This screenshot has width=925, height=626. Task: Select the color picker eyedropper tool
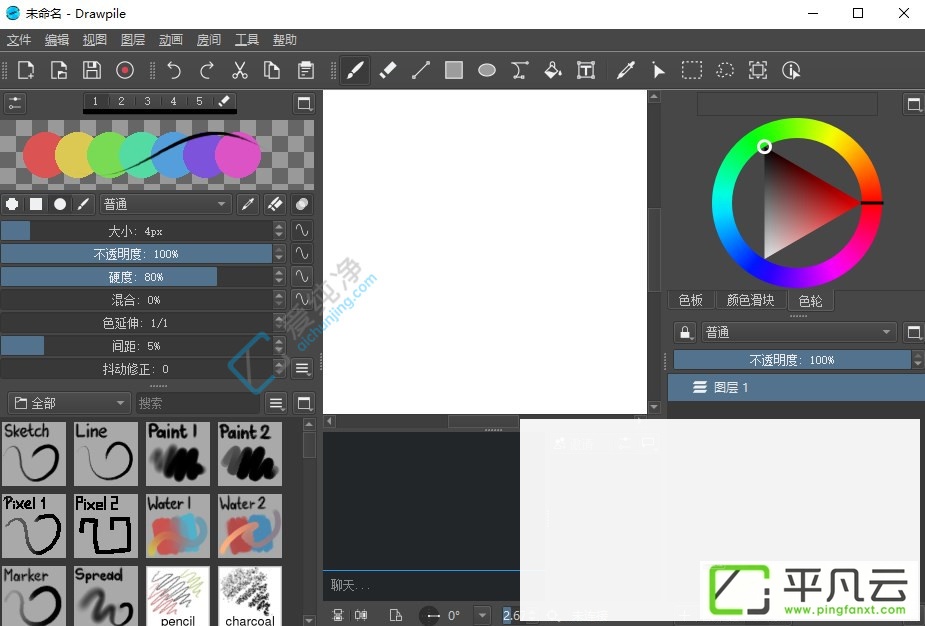pos(626,70)
